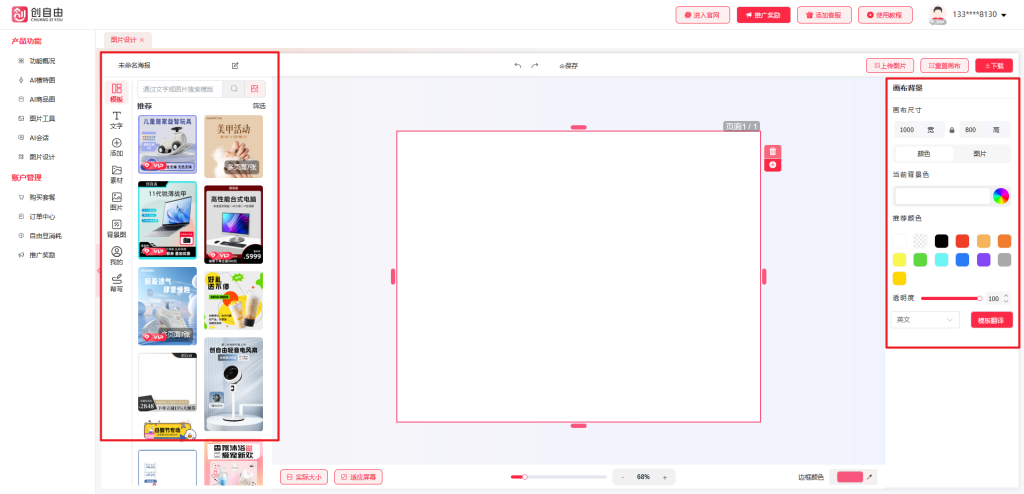Click the 模板翻译 (Translate template) button
The image size is (1024, 494).
click(x=991, y=320)
